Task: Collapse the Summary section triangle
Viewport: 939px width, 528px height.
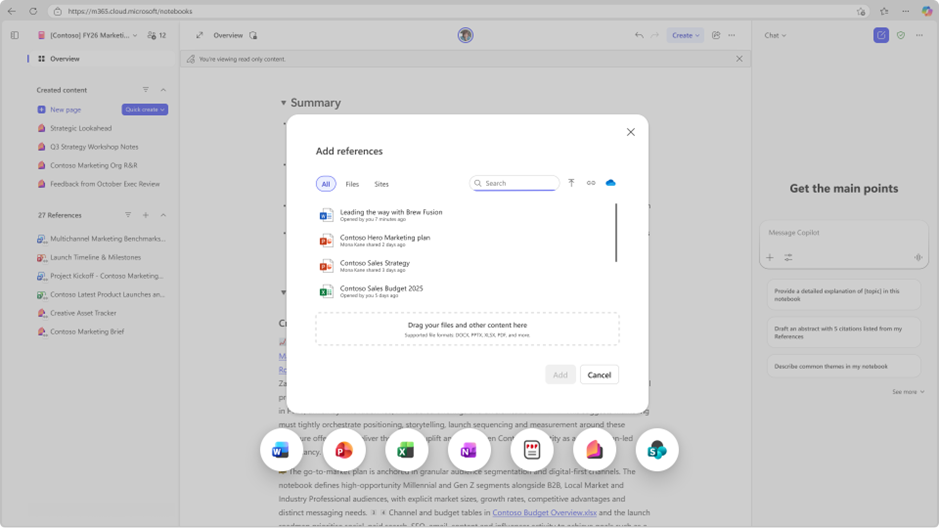Action: pos(283,103)
